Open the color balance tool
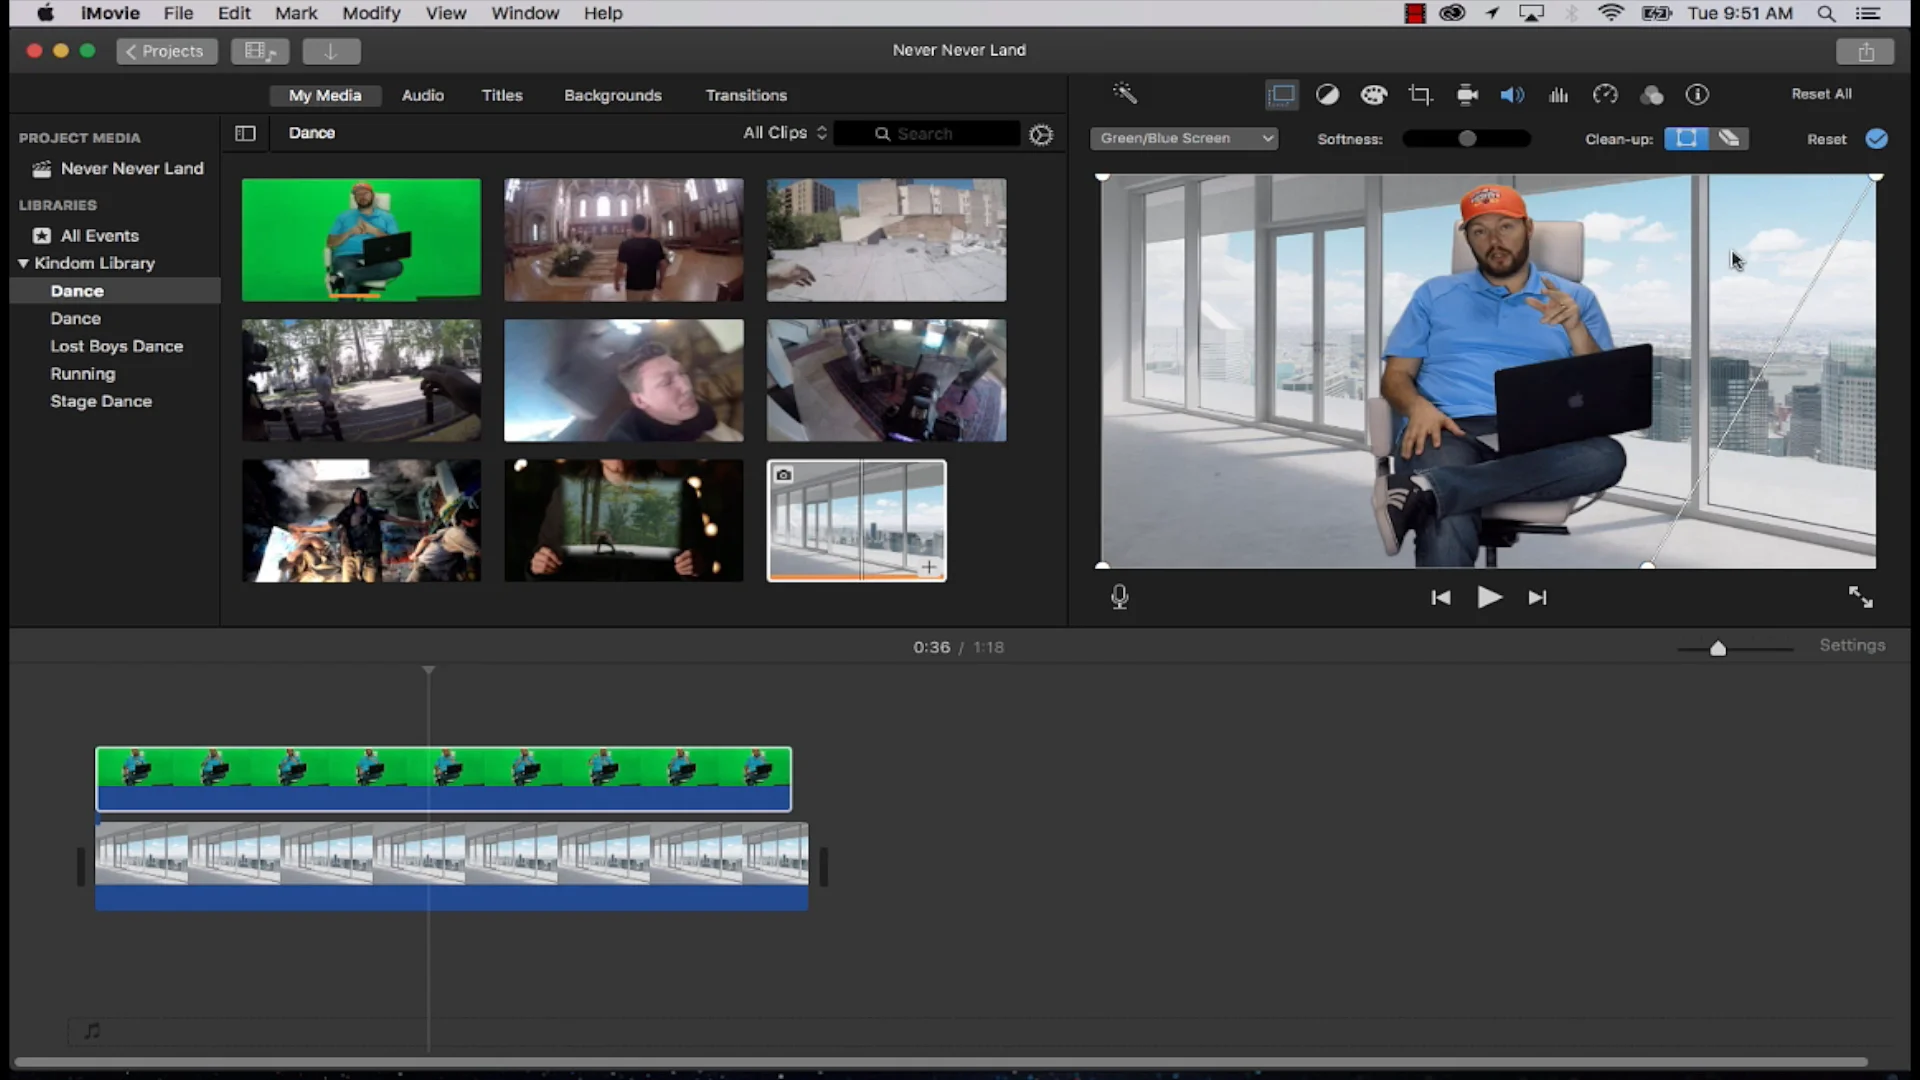Viewport: 1920px width, 1080px height. 1327,95
